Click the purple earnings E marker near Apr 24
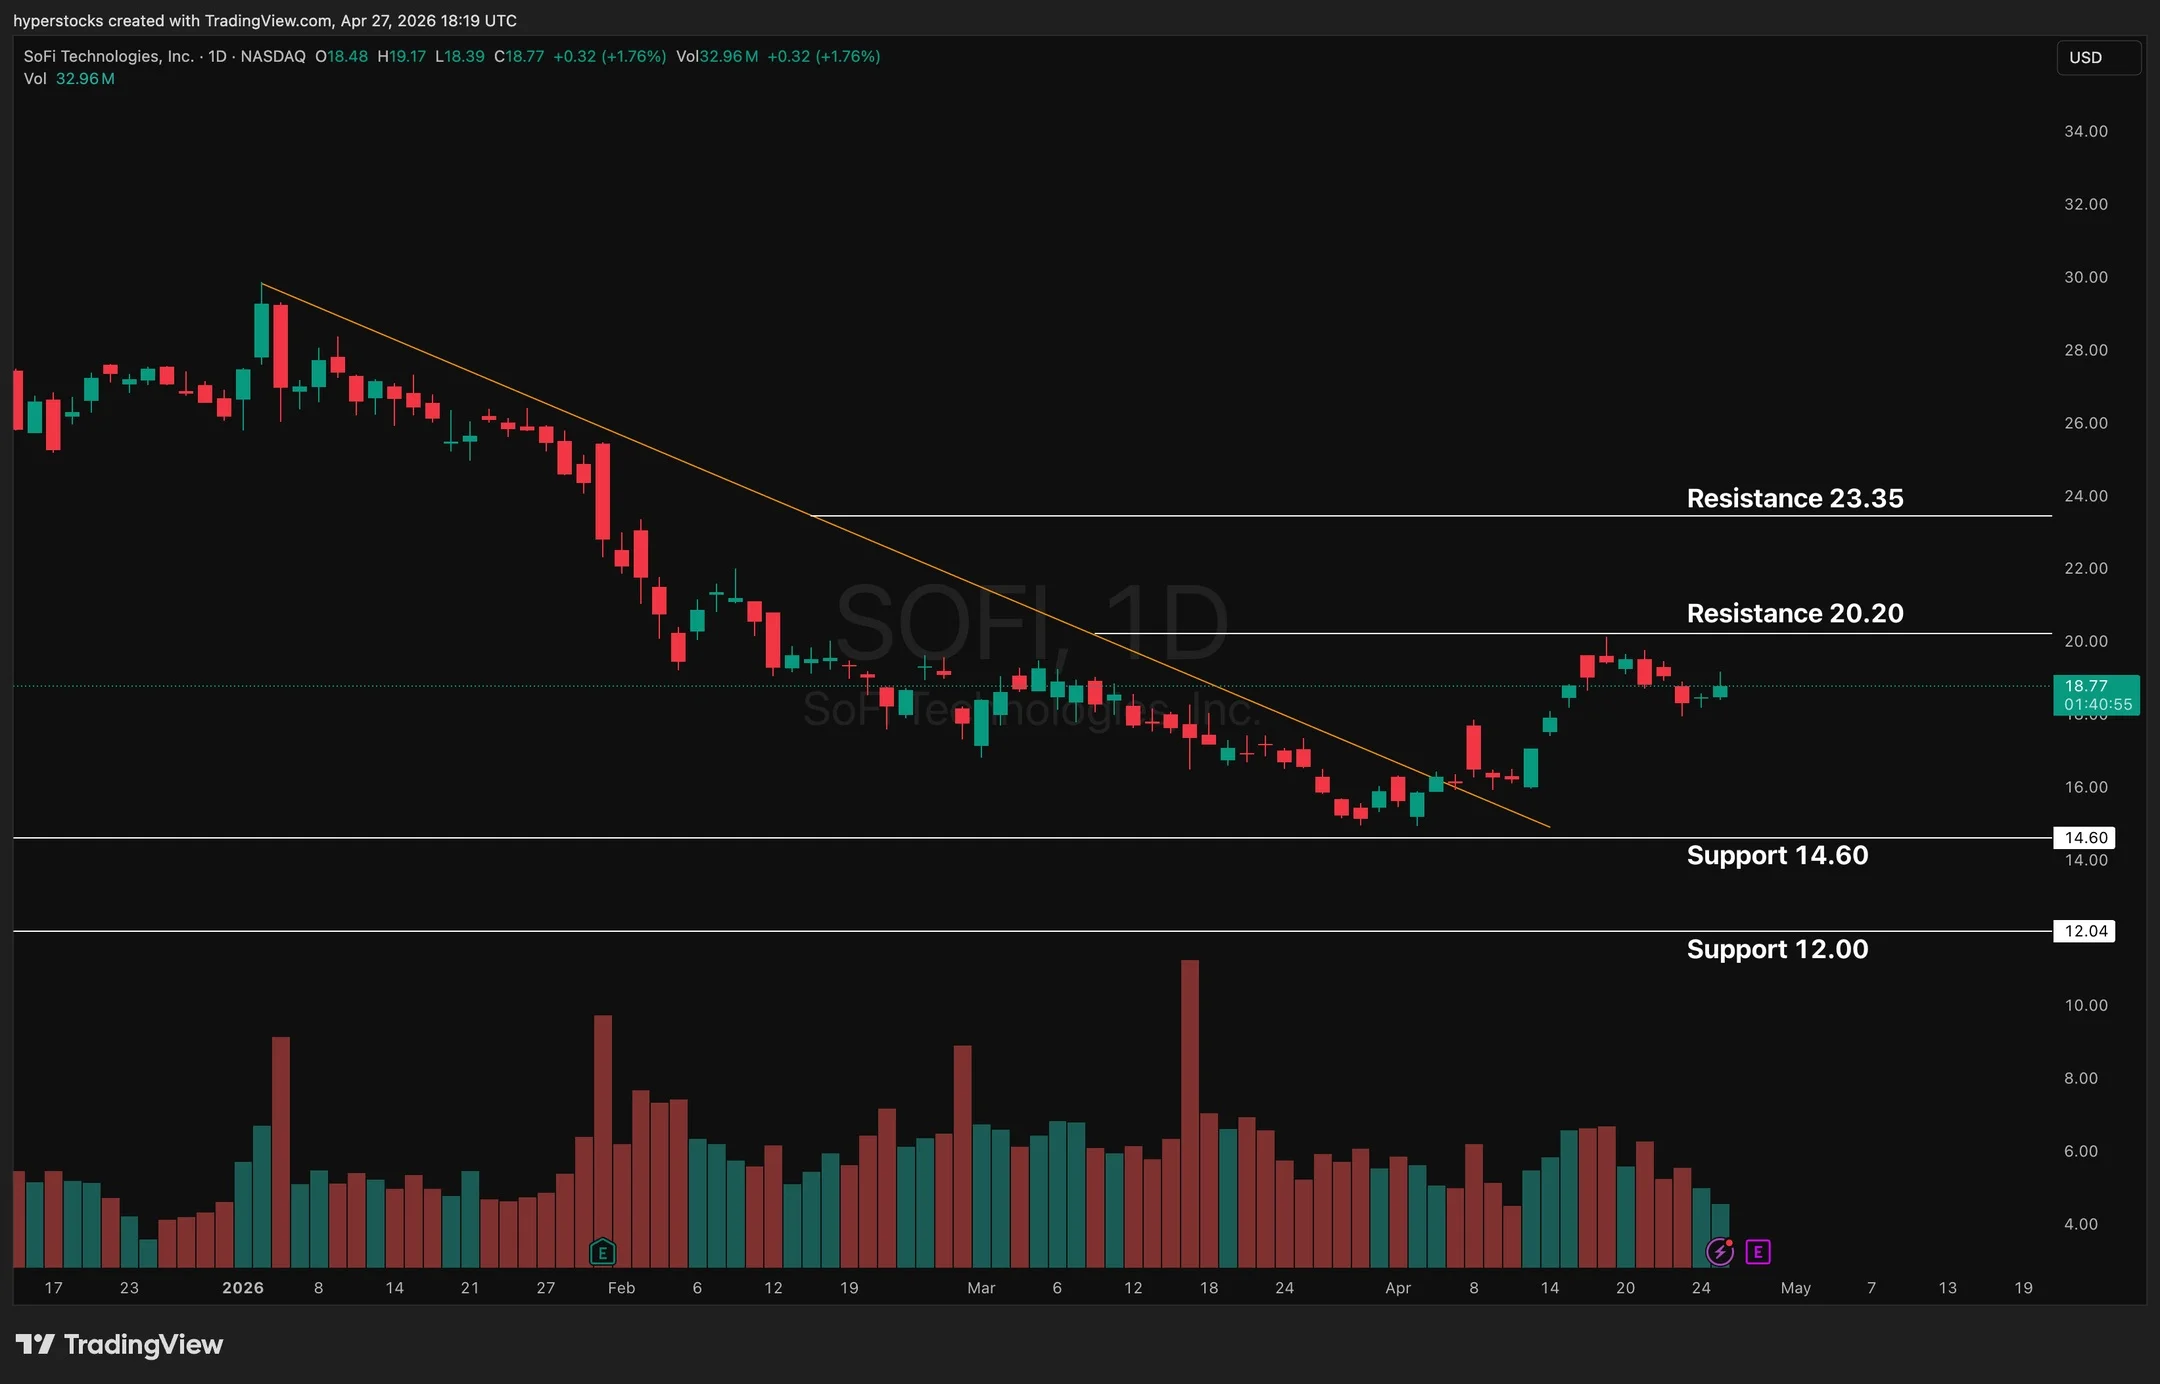The width and height of the screenshot is (2160, 1384). [x=1758, y=1252]
